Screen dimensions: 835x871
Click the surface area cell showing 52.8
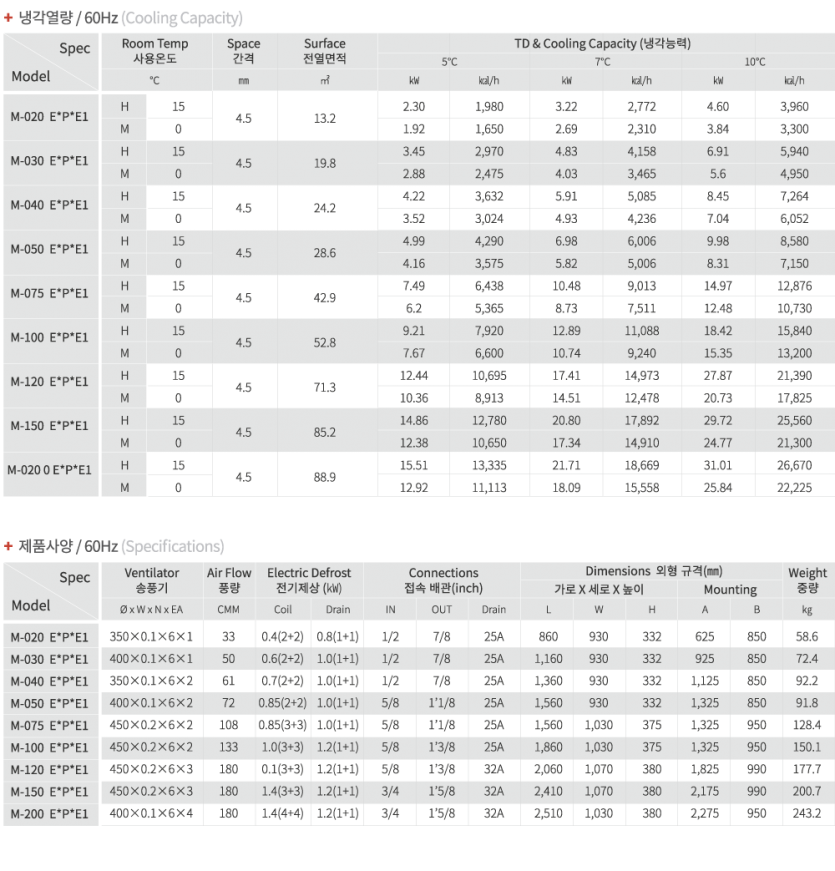click(324, 342)
